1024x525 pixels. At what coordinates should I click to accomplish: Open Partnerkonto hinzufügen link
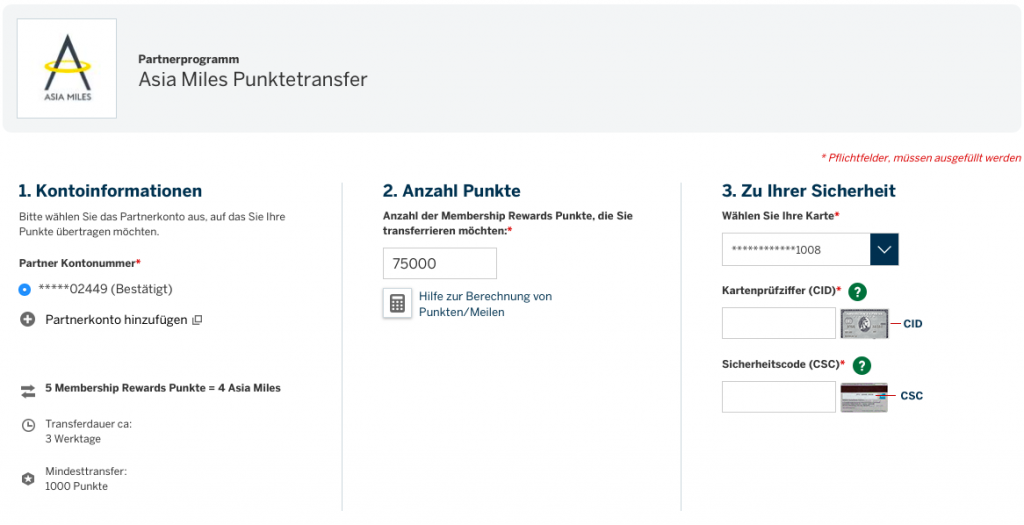click(116, 320)
